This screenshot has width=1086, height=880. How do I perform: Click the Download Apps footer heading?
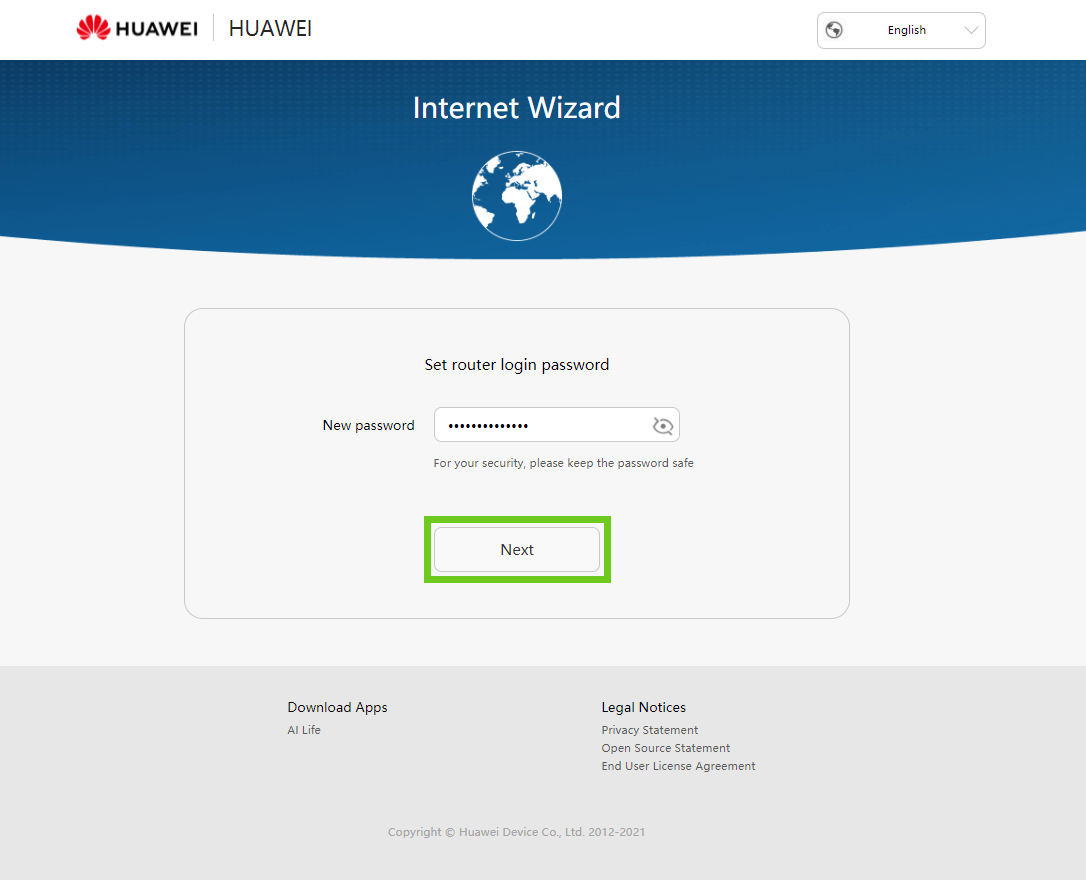[337, 707]
